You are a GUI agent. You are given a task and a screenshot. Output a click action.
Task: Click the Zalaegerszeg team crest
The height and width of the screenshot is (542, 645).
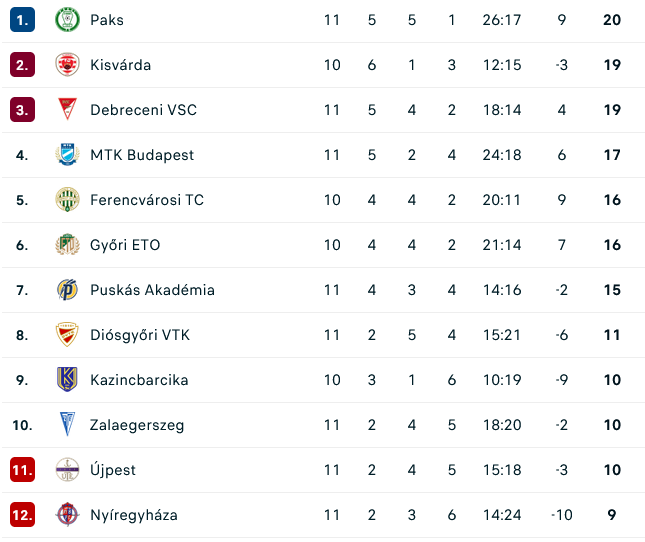click(x=67, y=425)
